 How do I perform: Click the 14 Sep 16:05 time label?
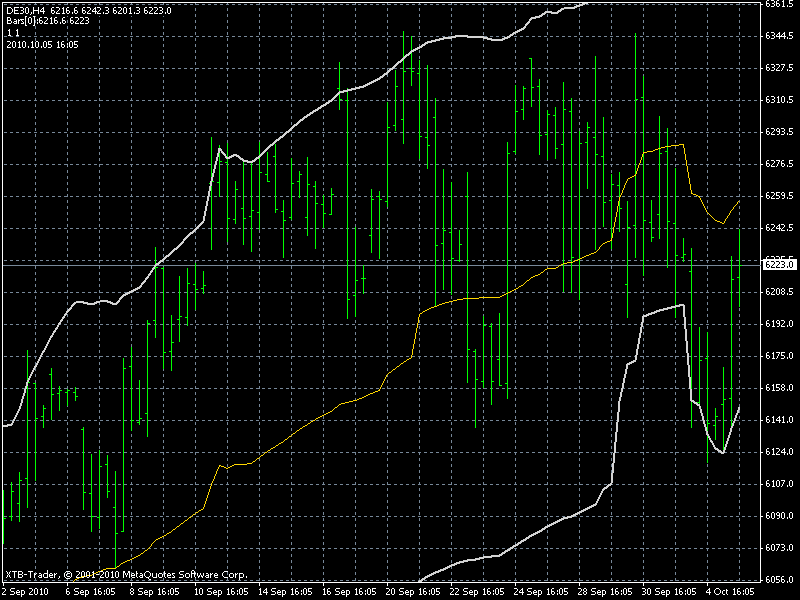(284, 592)
